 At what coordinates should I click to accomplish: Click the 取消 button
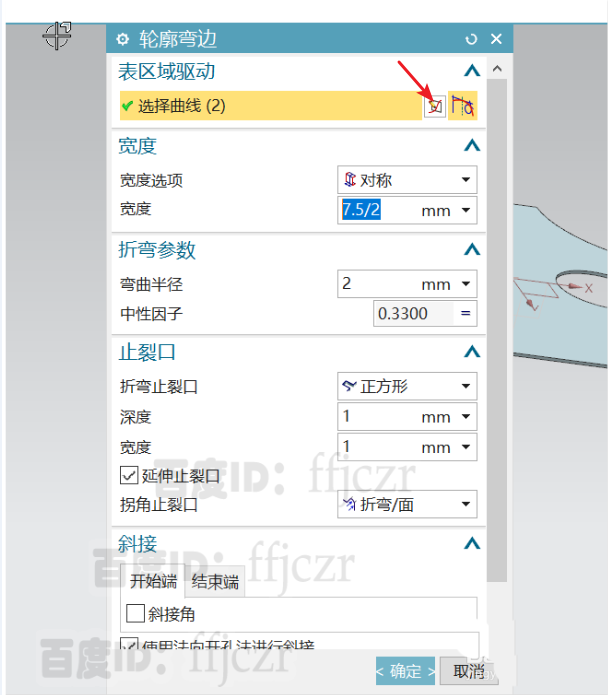click(x=468, y=671)
